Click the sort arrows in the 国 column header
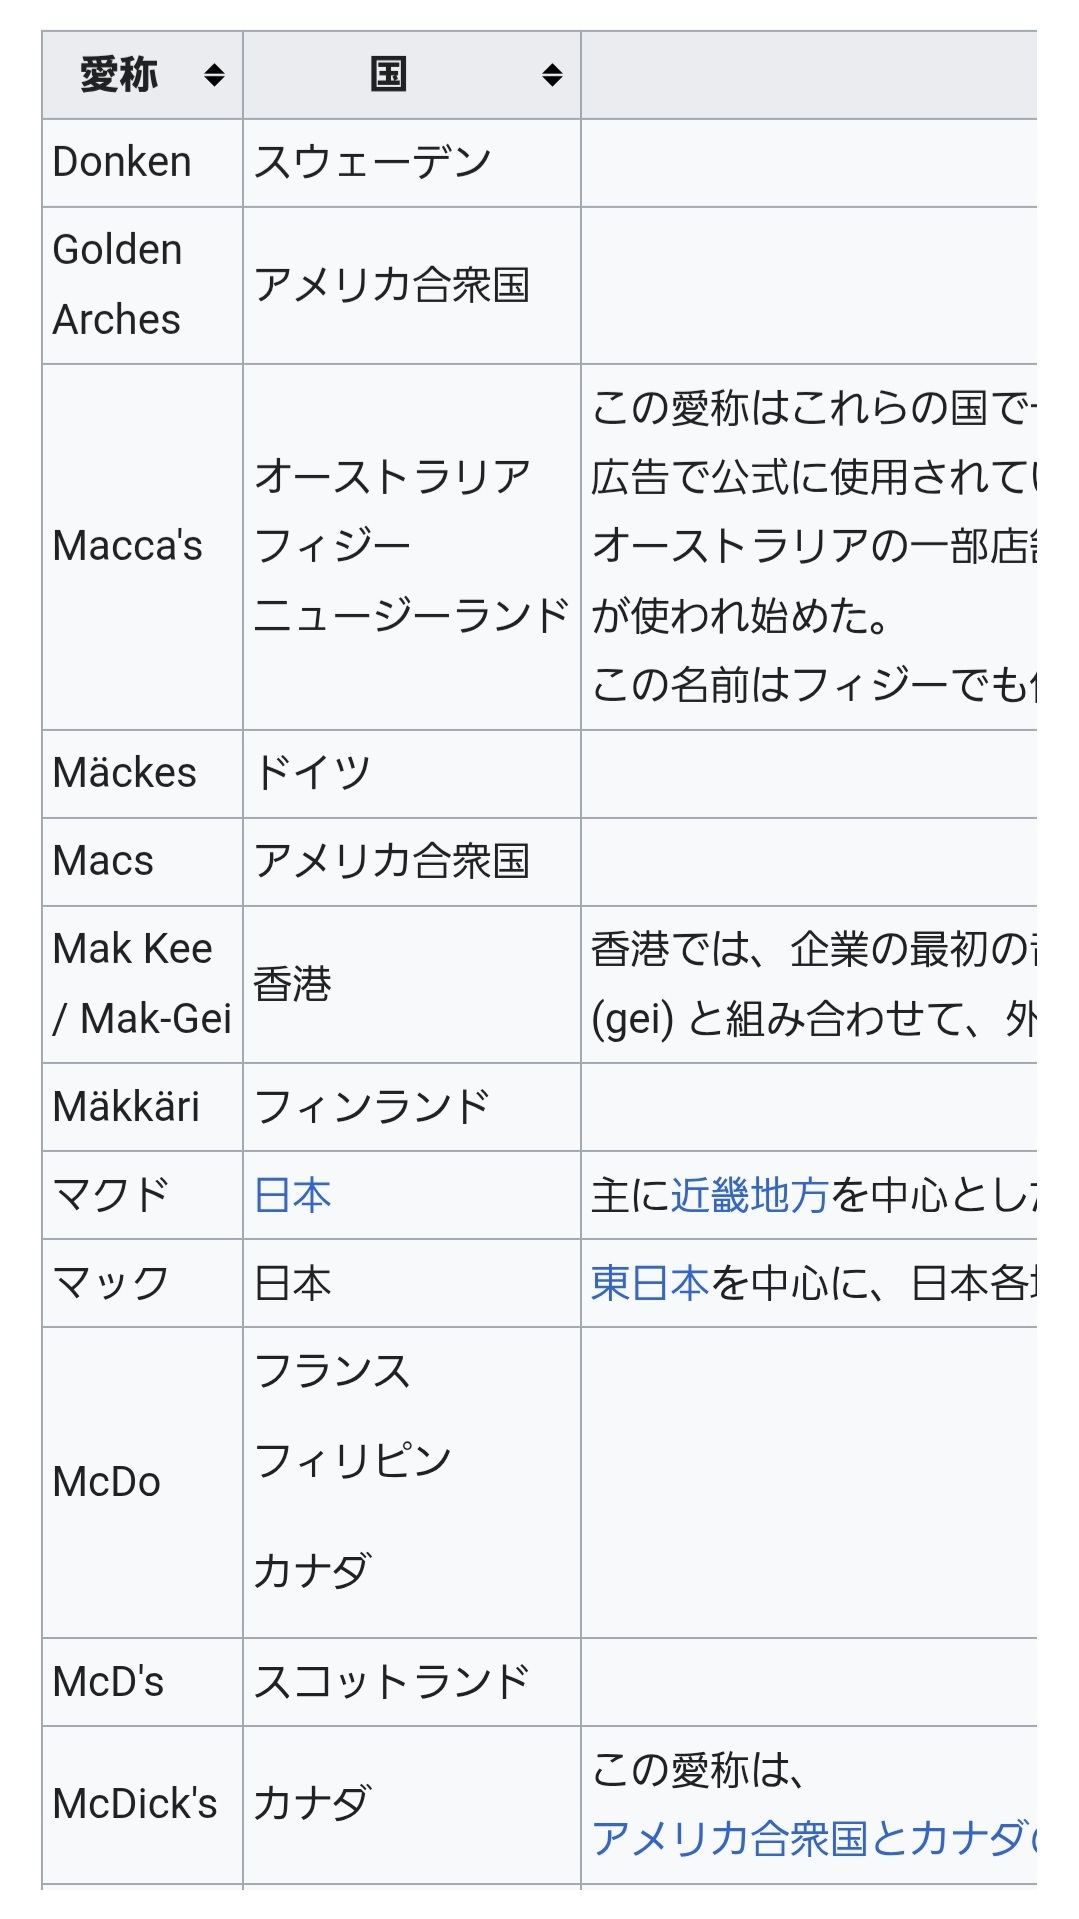 click(x=552, y=75)
